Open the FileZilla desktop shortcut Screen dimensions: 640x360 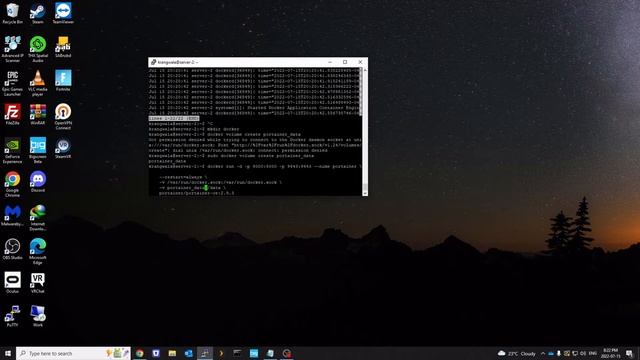12,114
